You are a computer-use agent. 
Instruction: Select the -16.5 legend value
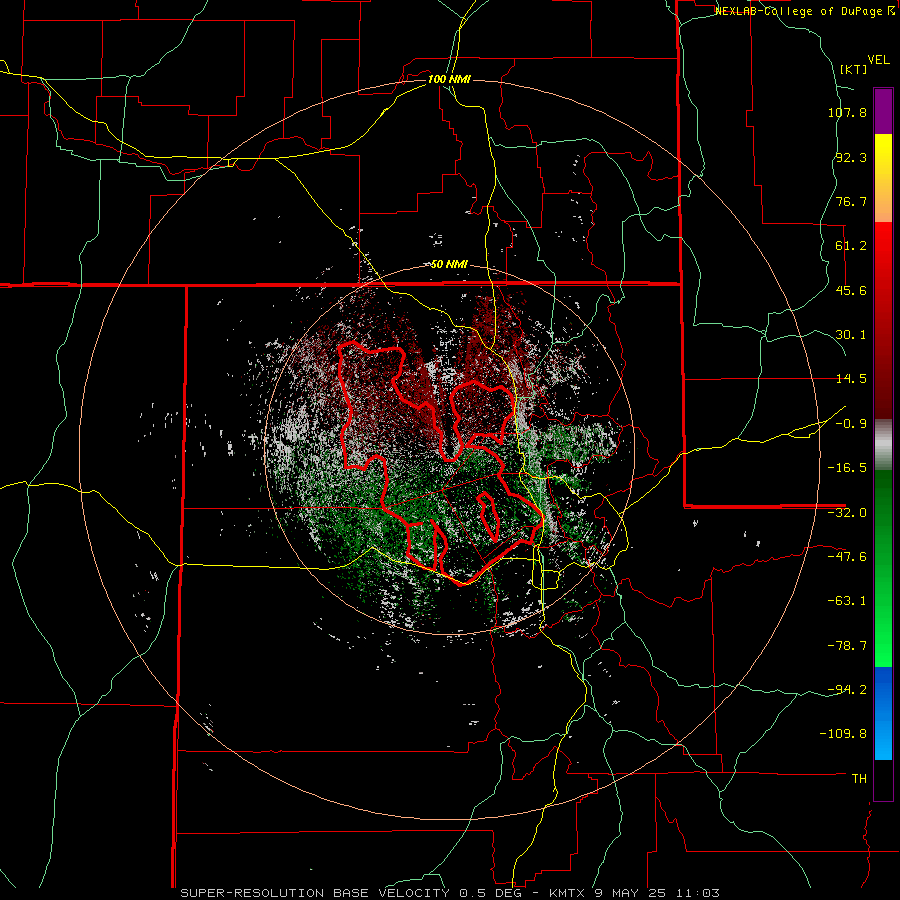(847, 468)
